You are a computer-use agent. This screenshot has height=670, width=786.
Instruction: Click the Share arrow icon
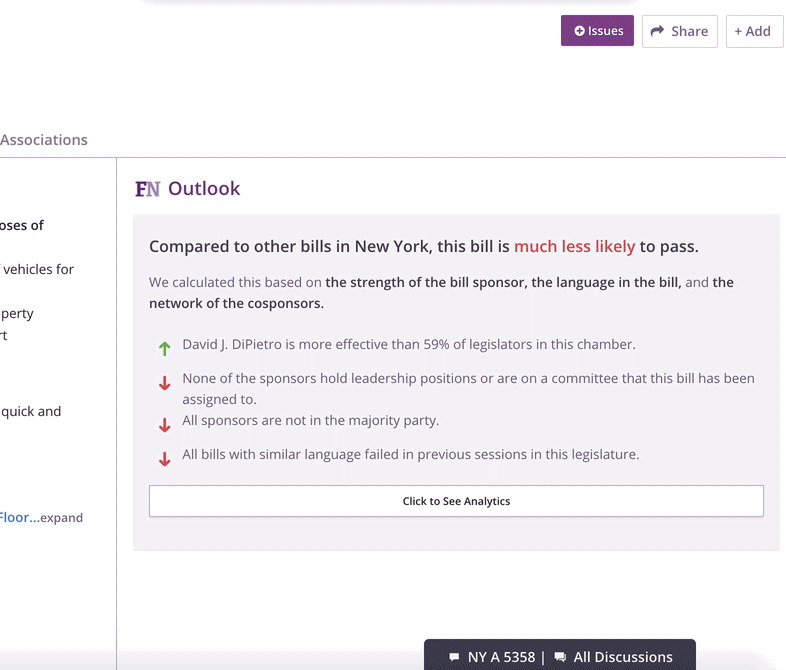pyautogui.click(x=657, y=31)
